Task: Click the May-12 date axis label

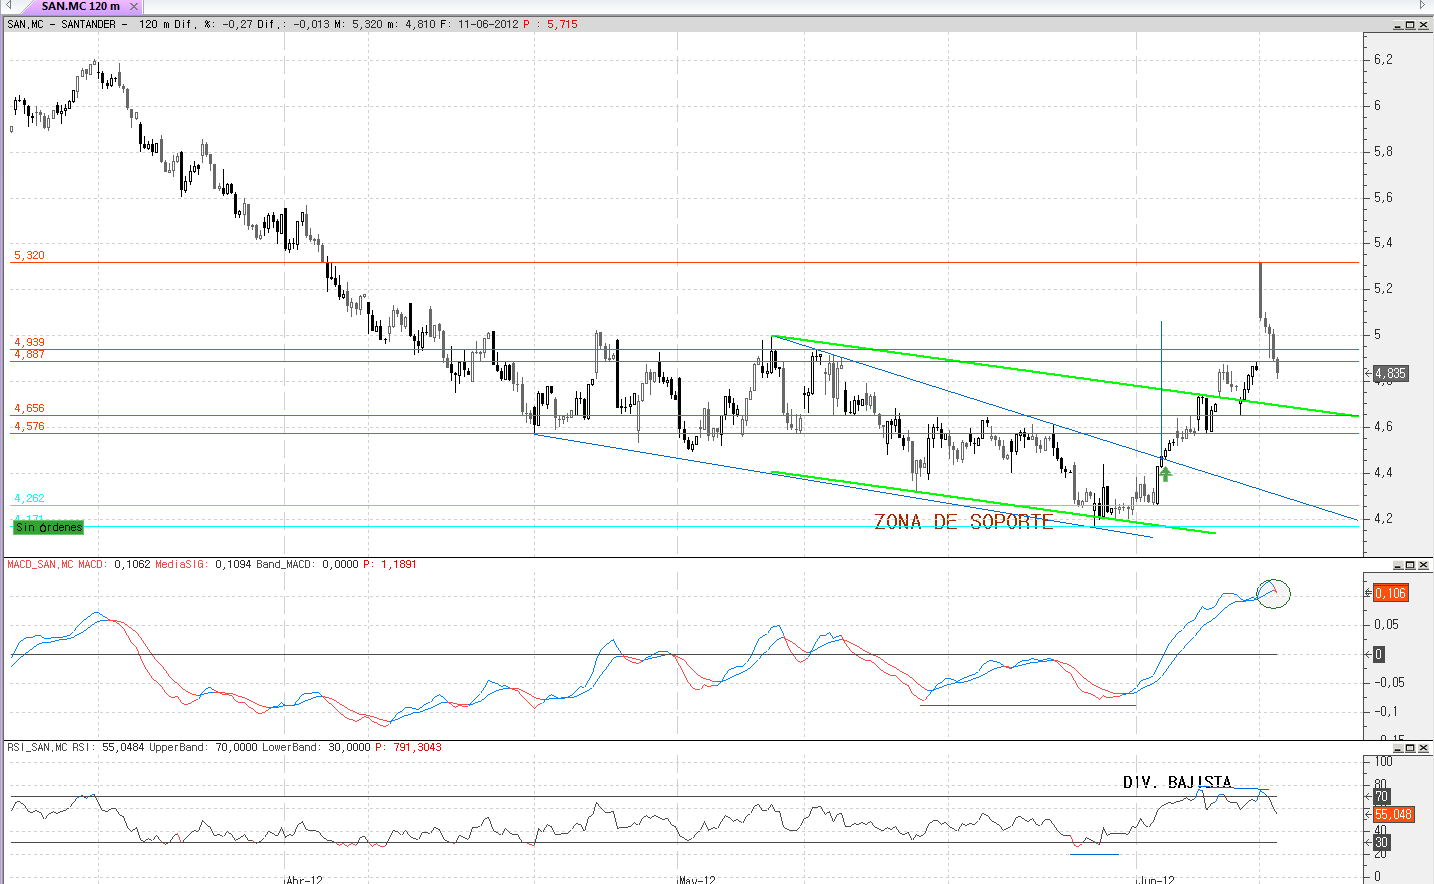Action: [697, 879]
